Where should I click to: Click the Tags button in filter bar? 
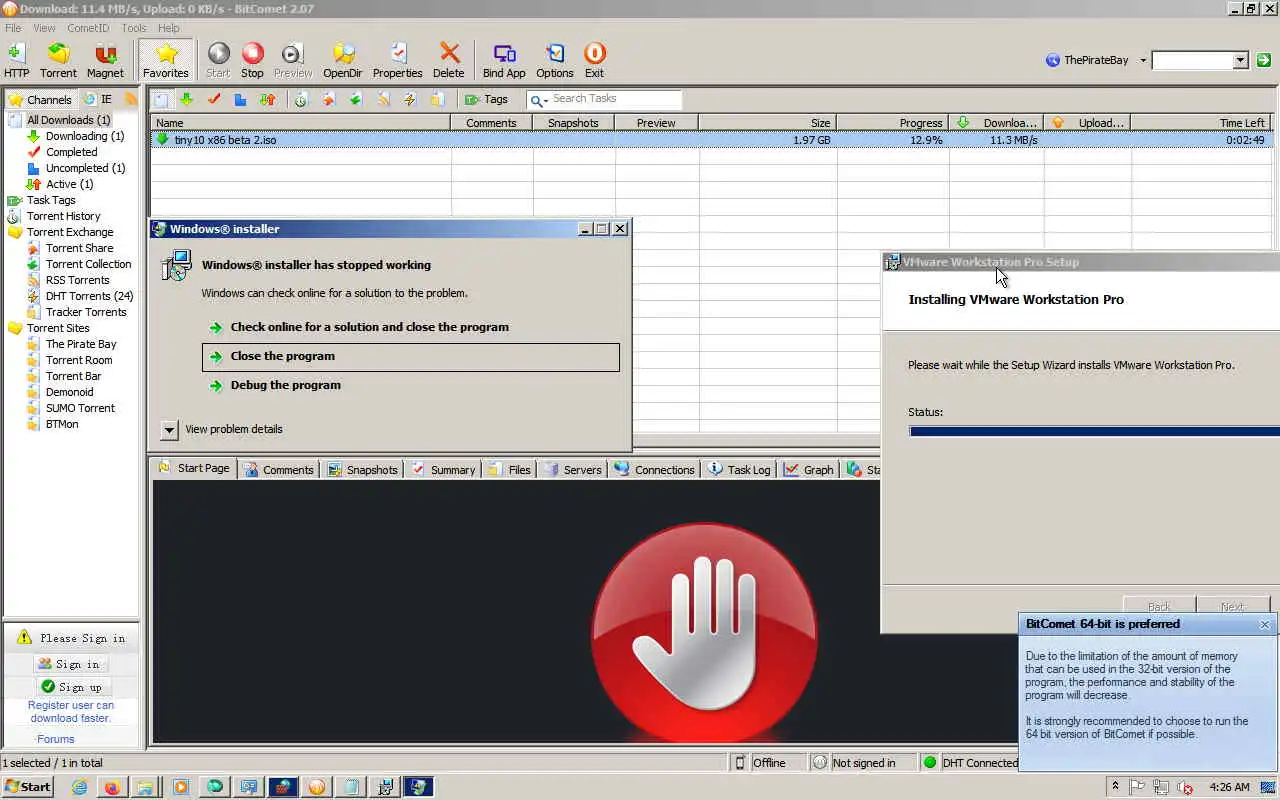[x=486, y=99]
